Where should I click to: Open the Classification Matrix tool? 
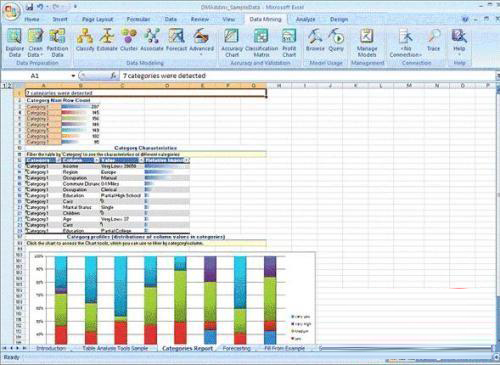(x=261, y=43)
